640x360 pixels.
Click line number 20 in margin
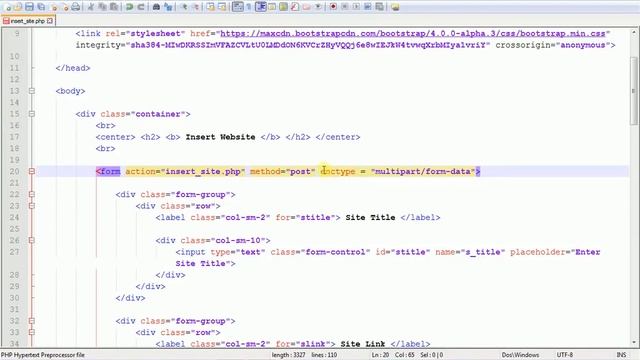click(14, 171)
